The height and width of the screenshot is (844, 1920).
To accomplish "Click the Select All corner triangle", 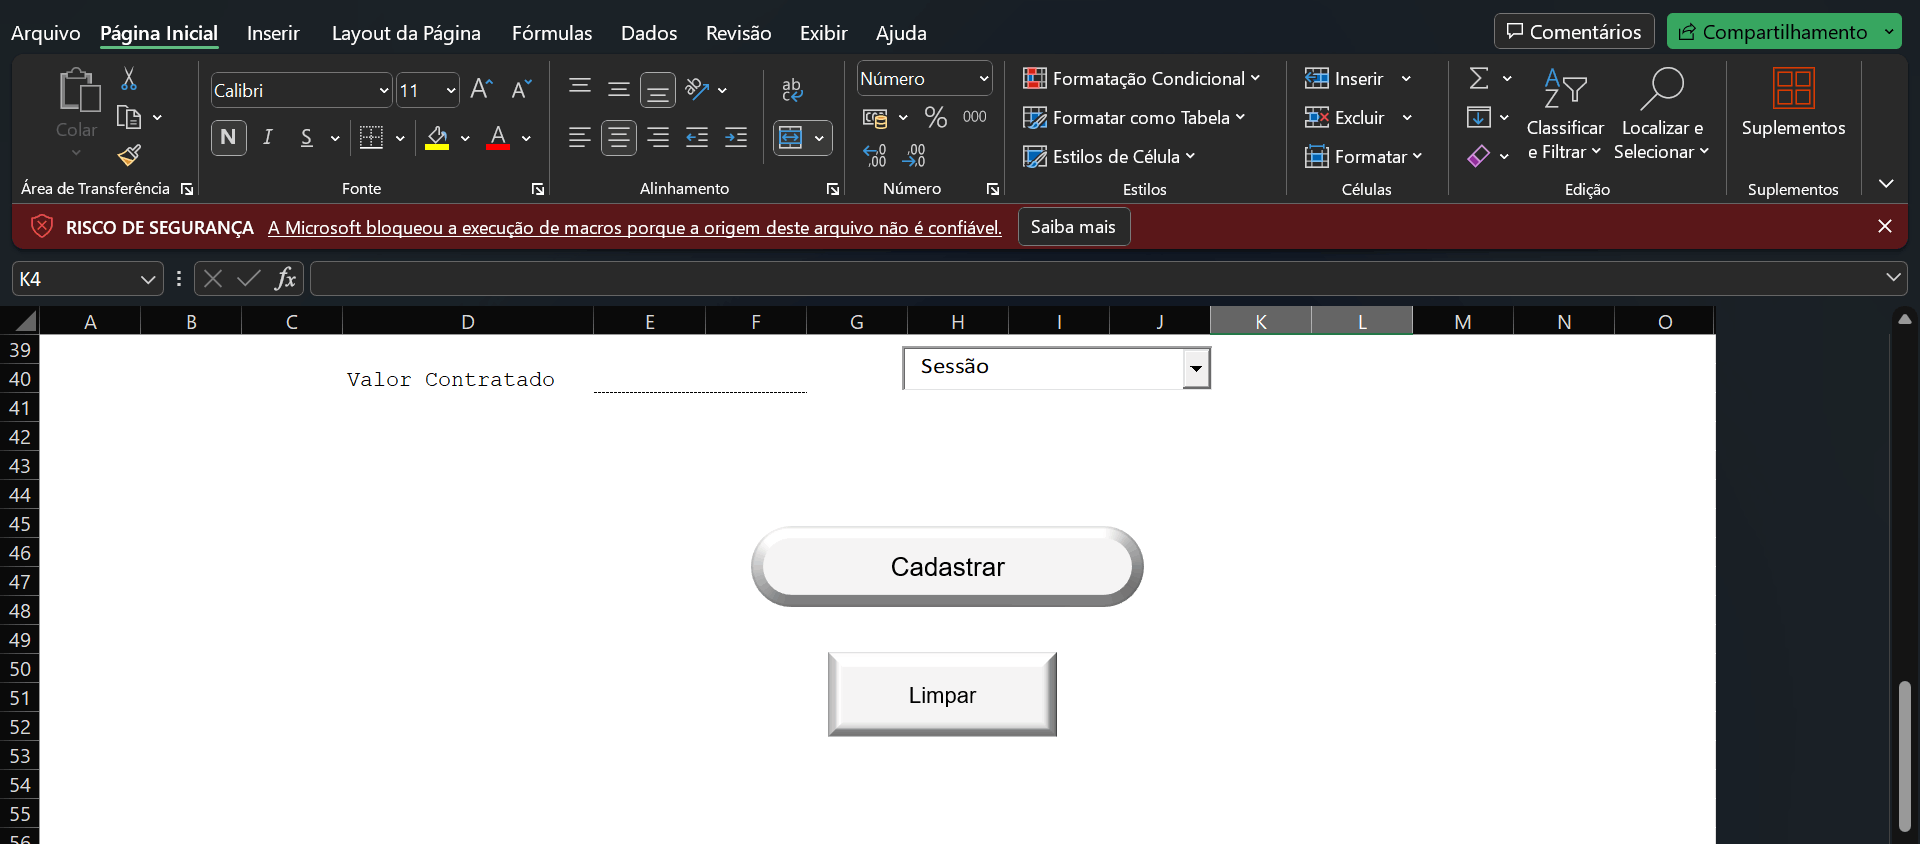I will pos(25,321).
